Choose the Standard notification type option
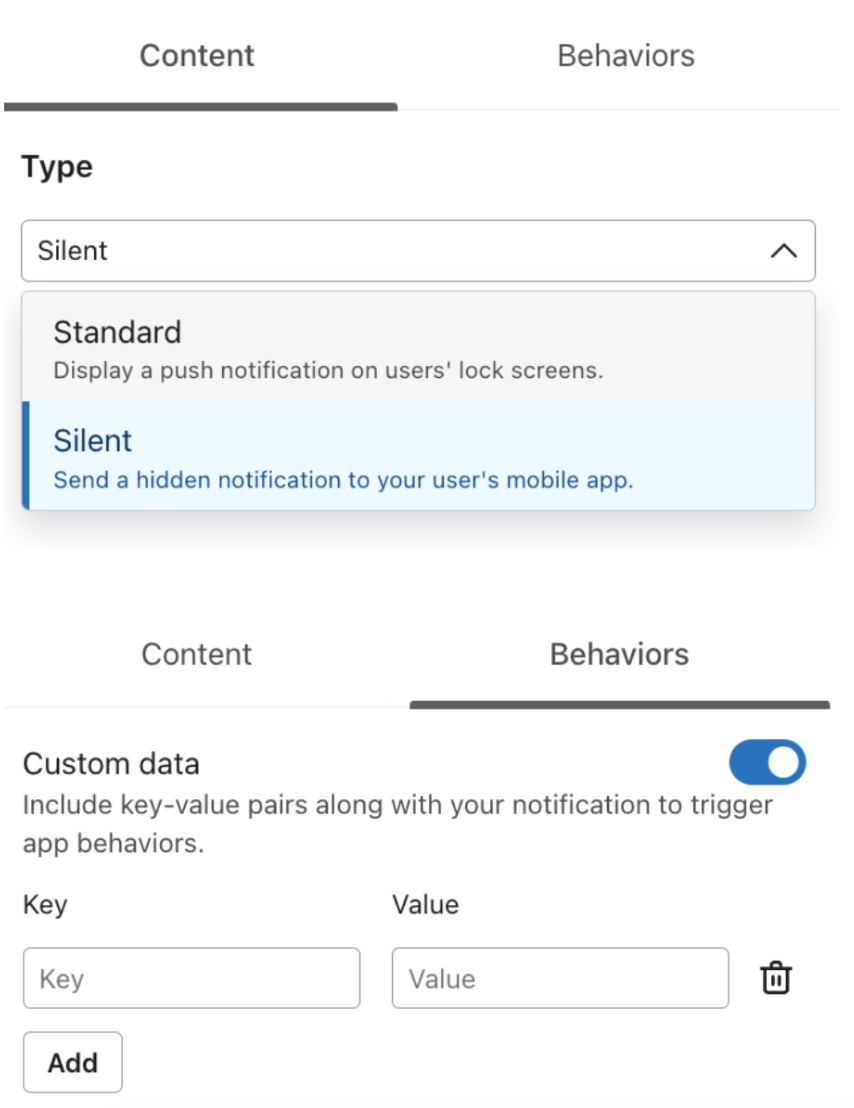The image size is (854, 1108). (x=418, y=347)
